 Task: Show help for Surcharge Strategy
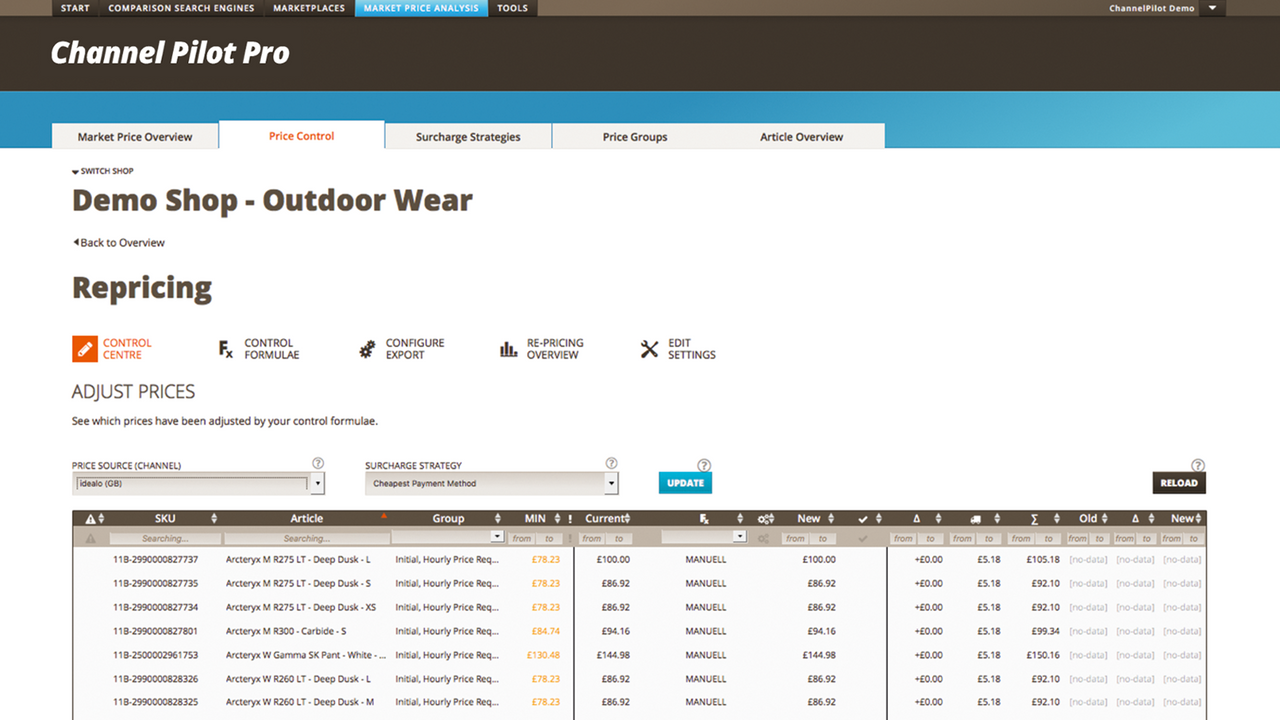[611, 463]
